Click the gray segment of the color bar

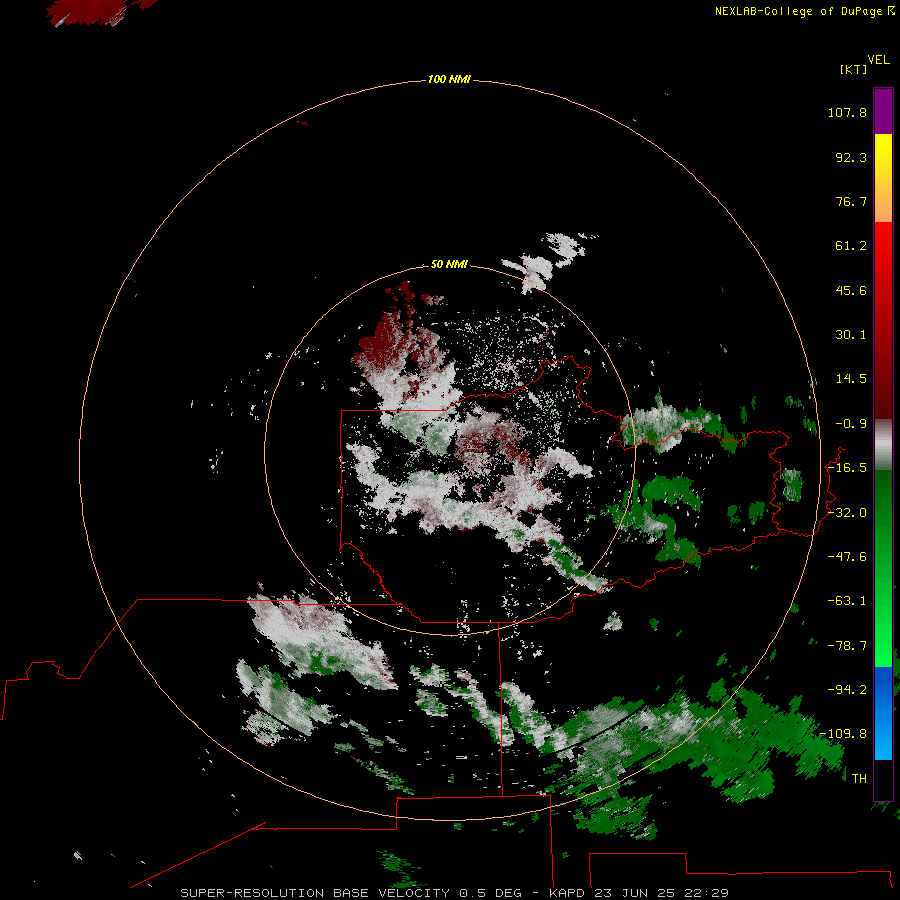(883, 445)
